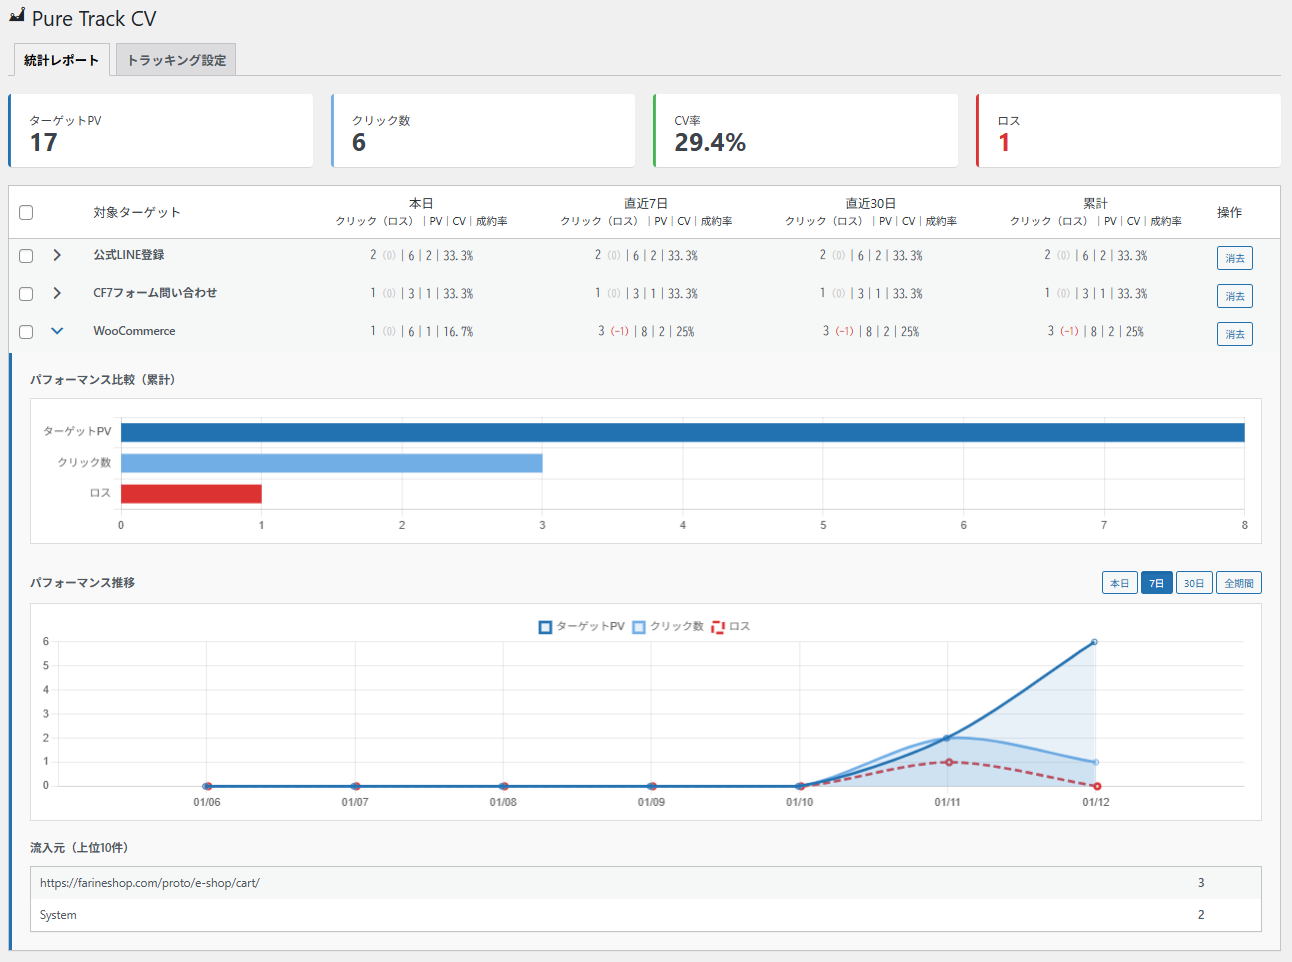Image resolution: width=1292 pixels, height=962 pixels.
Task: Click the Pure Track CV logo icon
Action: tap(17, 15)
